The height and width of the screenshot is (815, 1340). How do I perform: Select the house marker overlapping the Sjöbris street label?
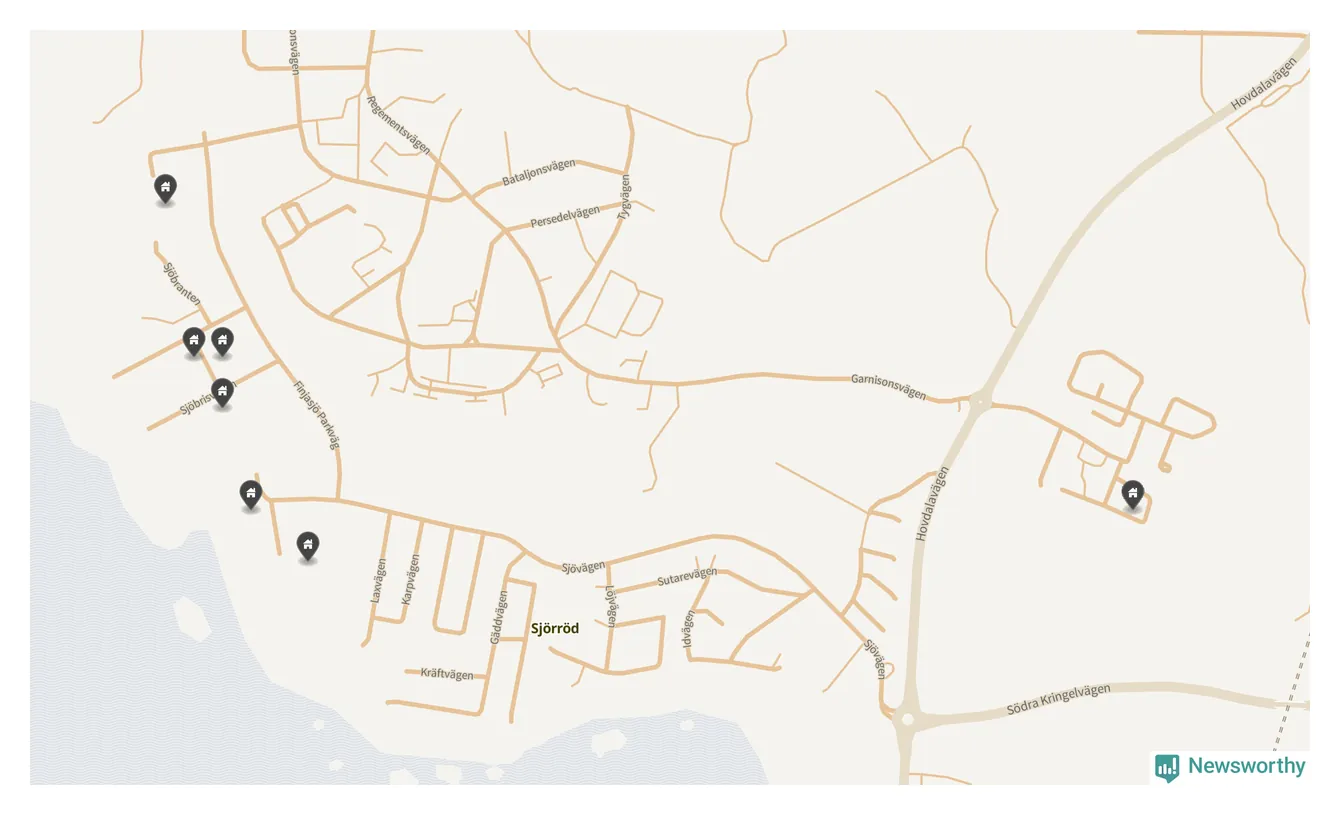[223, 393]
